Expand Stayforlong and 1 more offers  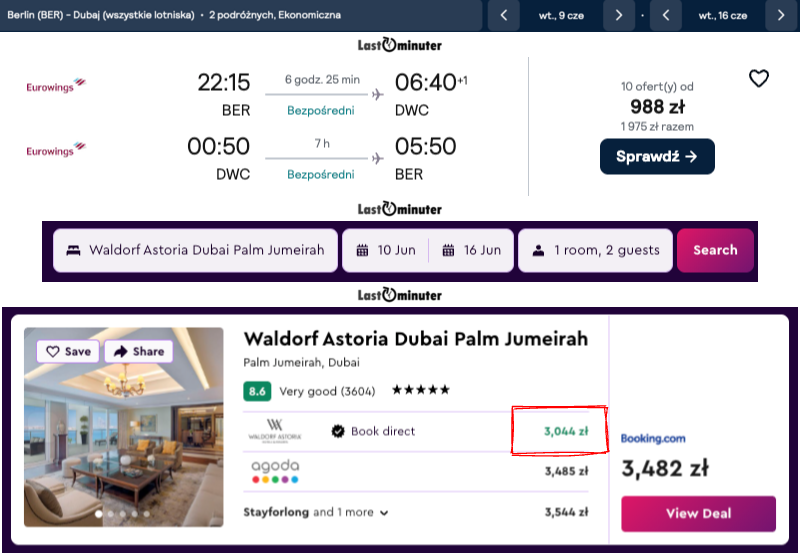pos(316,512)
